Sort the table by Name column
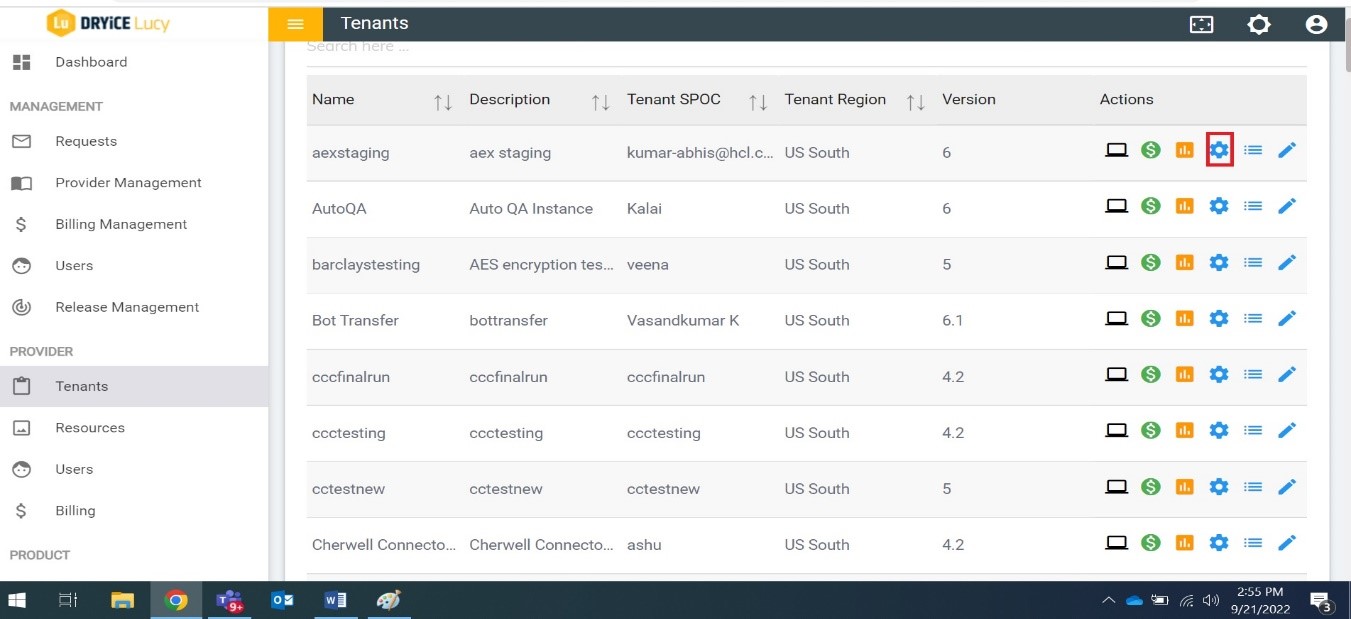This screenshot has width=1351, height=619. [x=443, y=101]
